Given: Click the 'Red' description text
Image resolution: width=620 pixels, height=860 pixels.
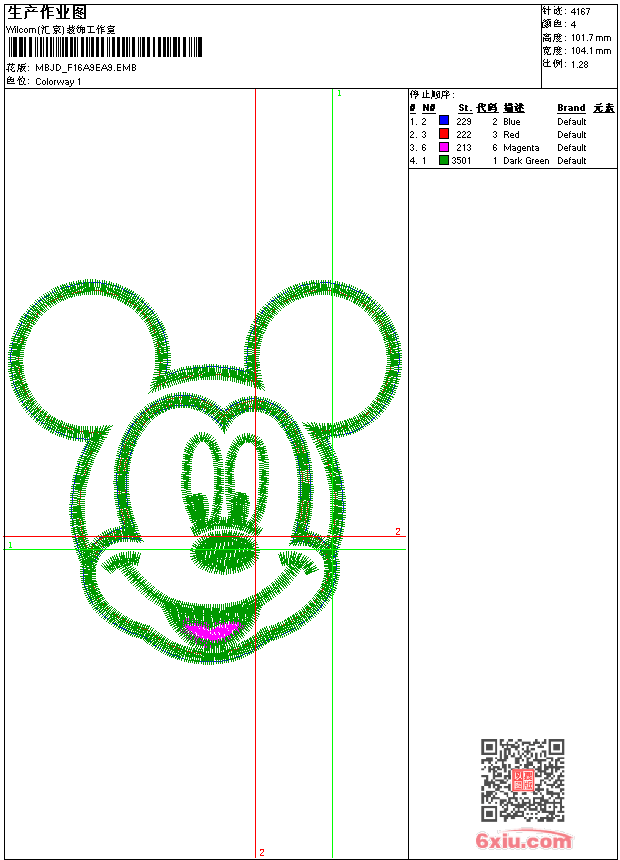Looking at the screenshot, I should pos(511,135).
